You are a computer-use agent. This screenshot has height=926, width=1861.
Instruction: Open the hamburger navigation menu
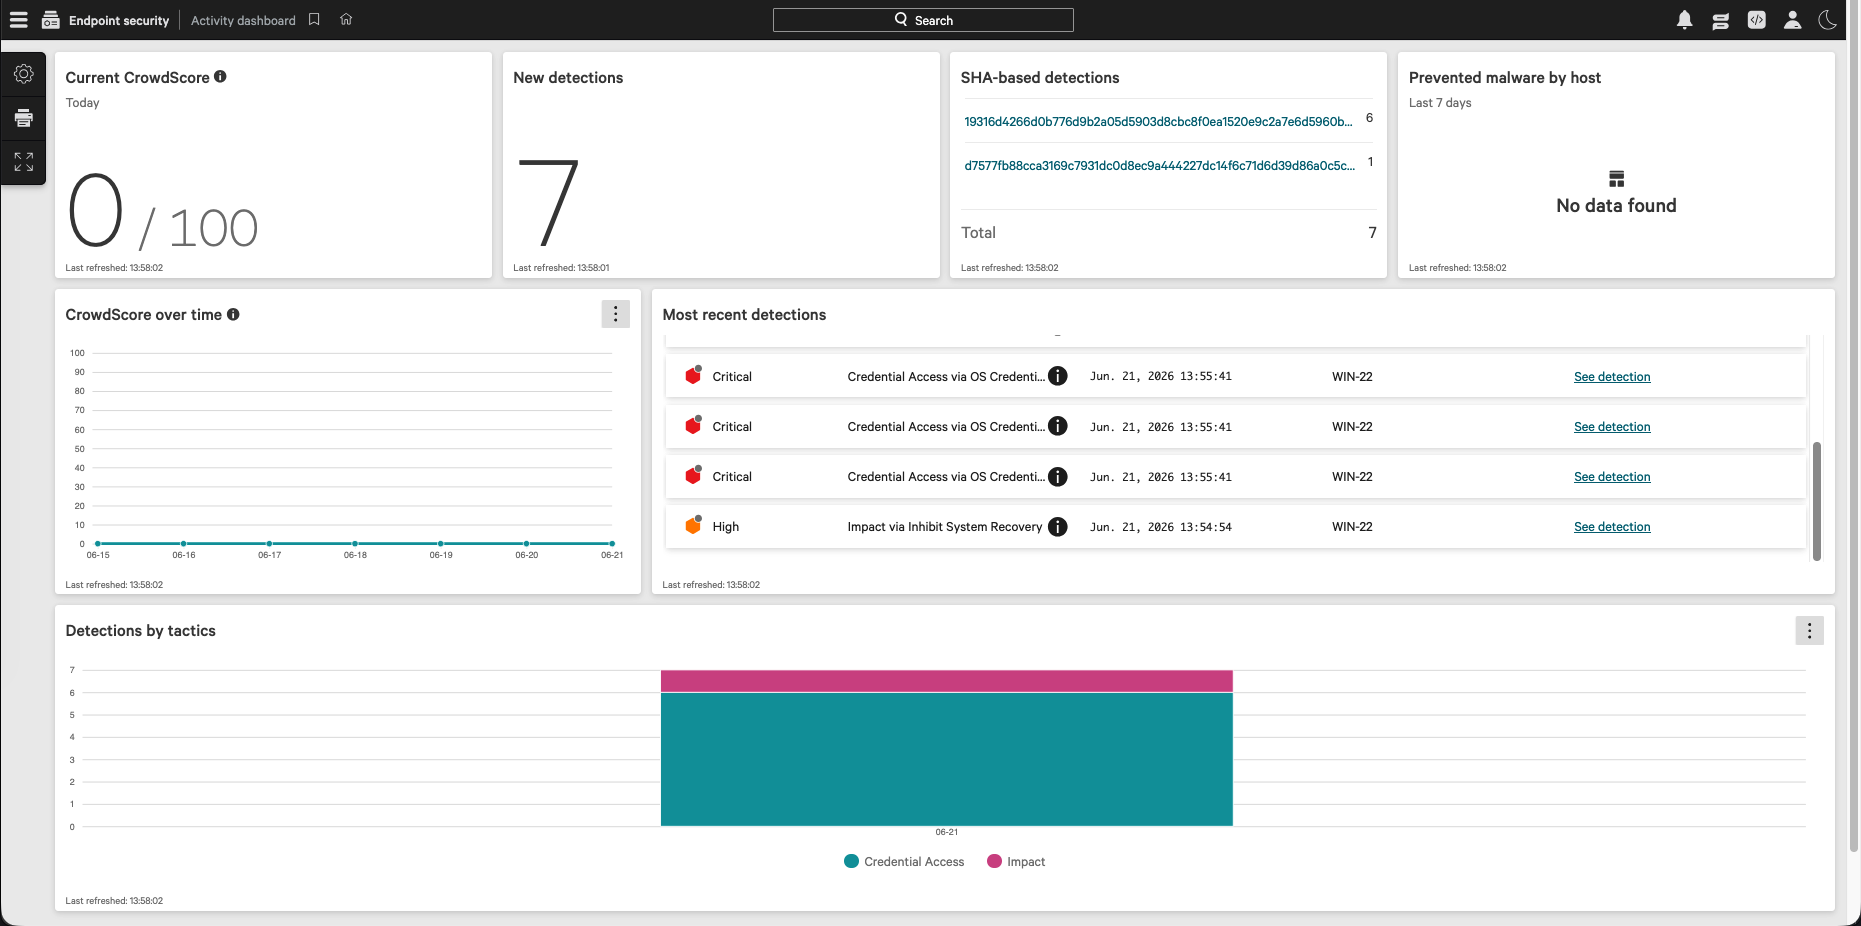point(18,20)
